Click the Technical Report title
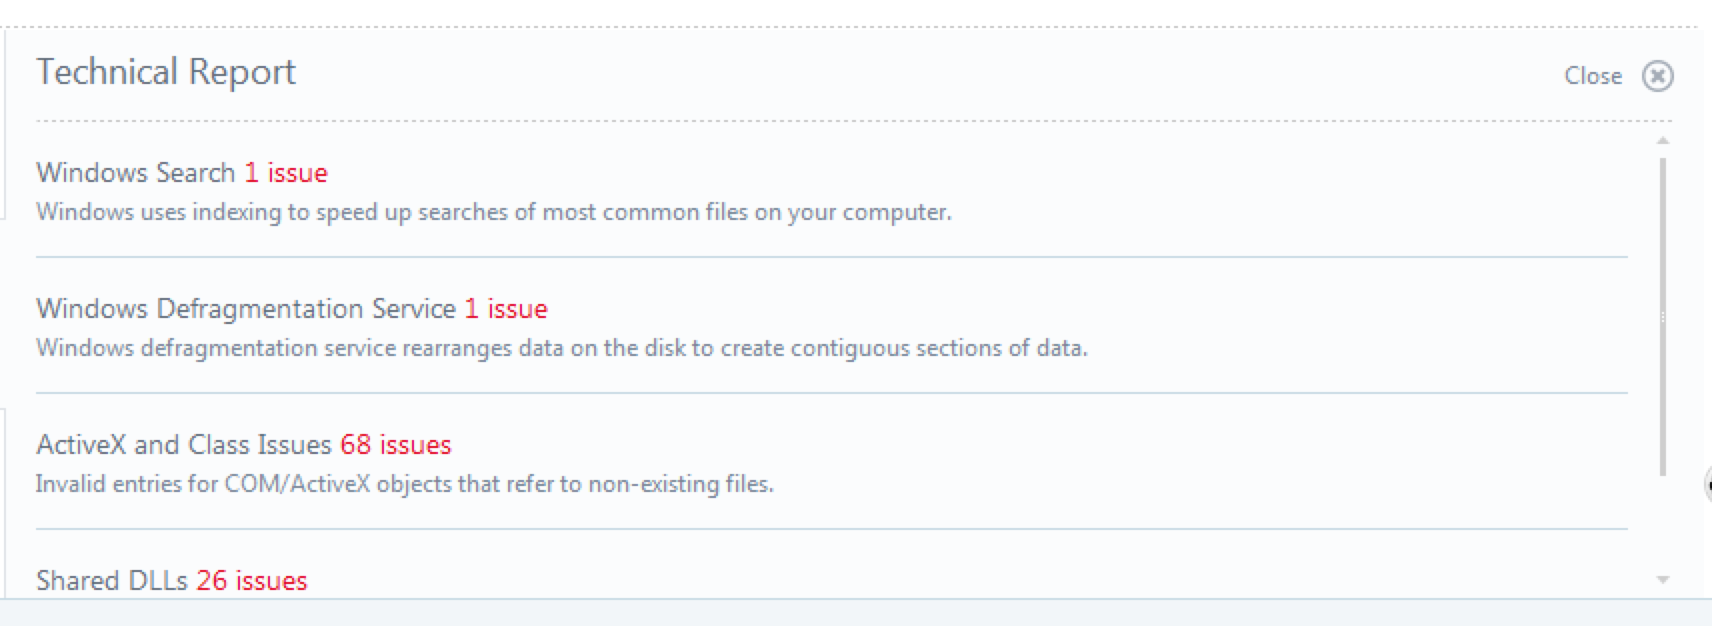The image size is (1712, 626). pyautogui.click(x=166, y=72)
